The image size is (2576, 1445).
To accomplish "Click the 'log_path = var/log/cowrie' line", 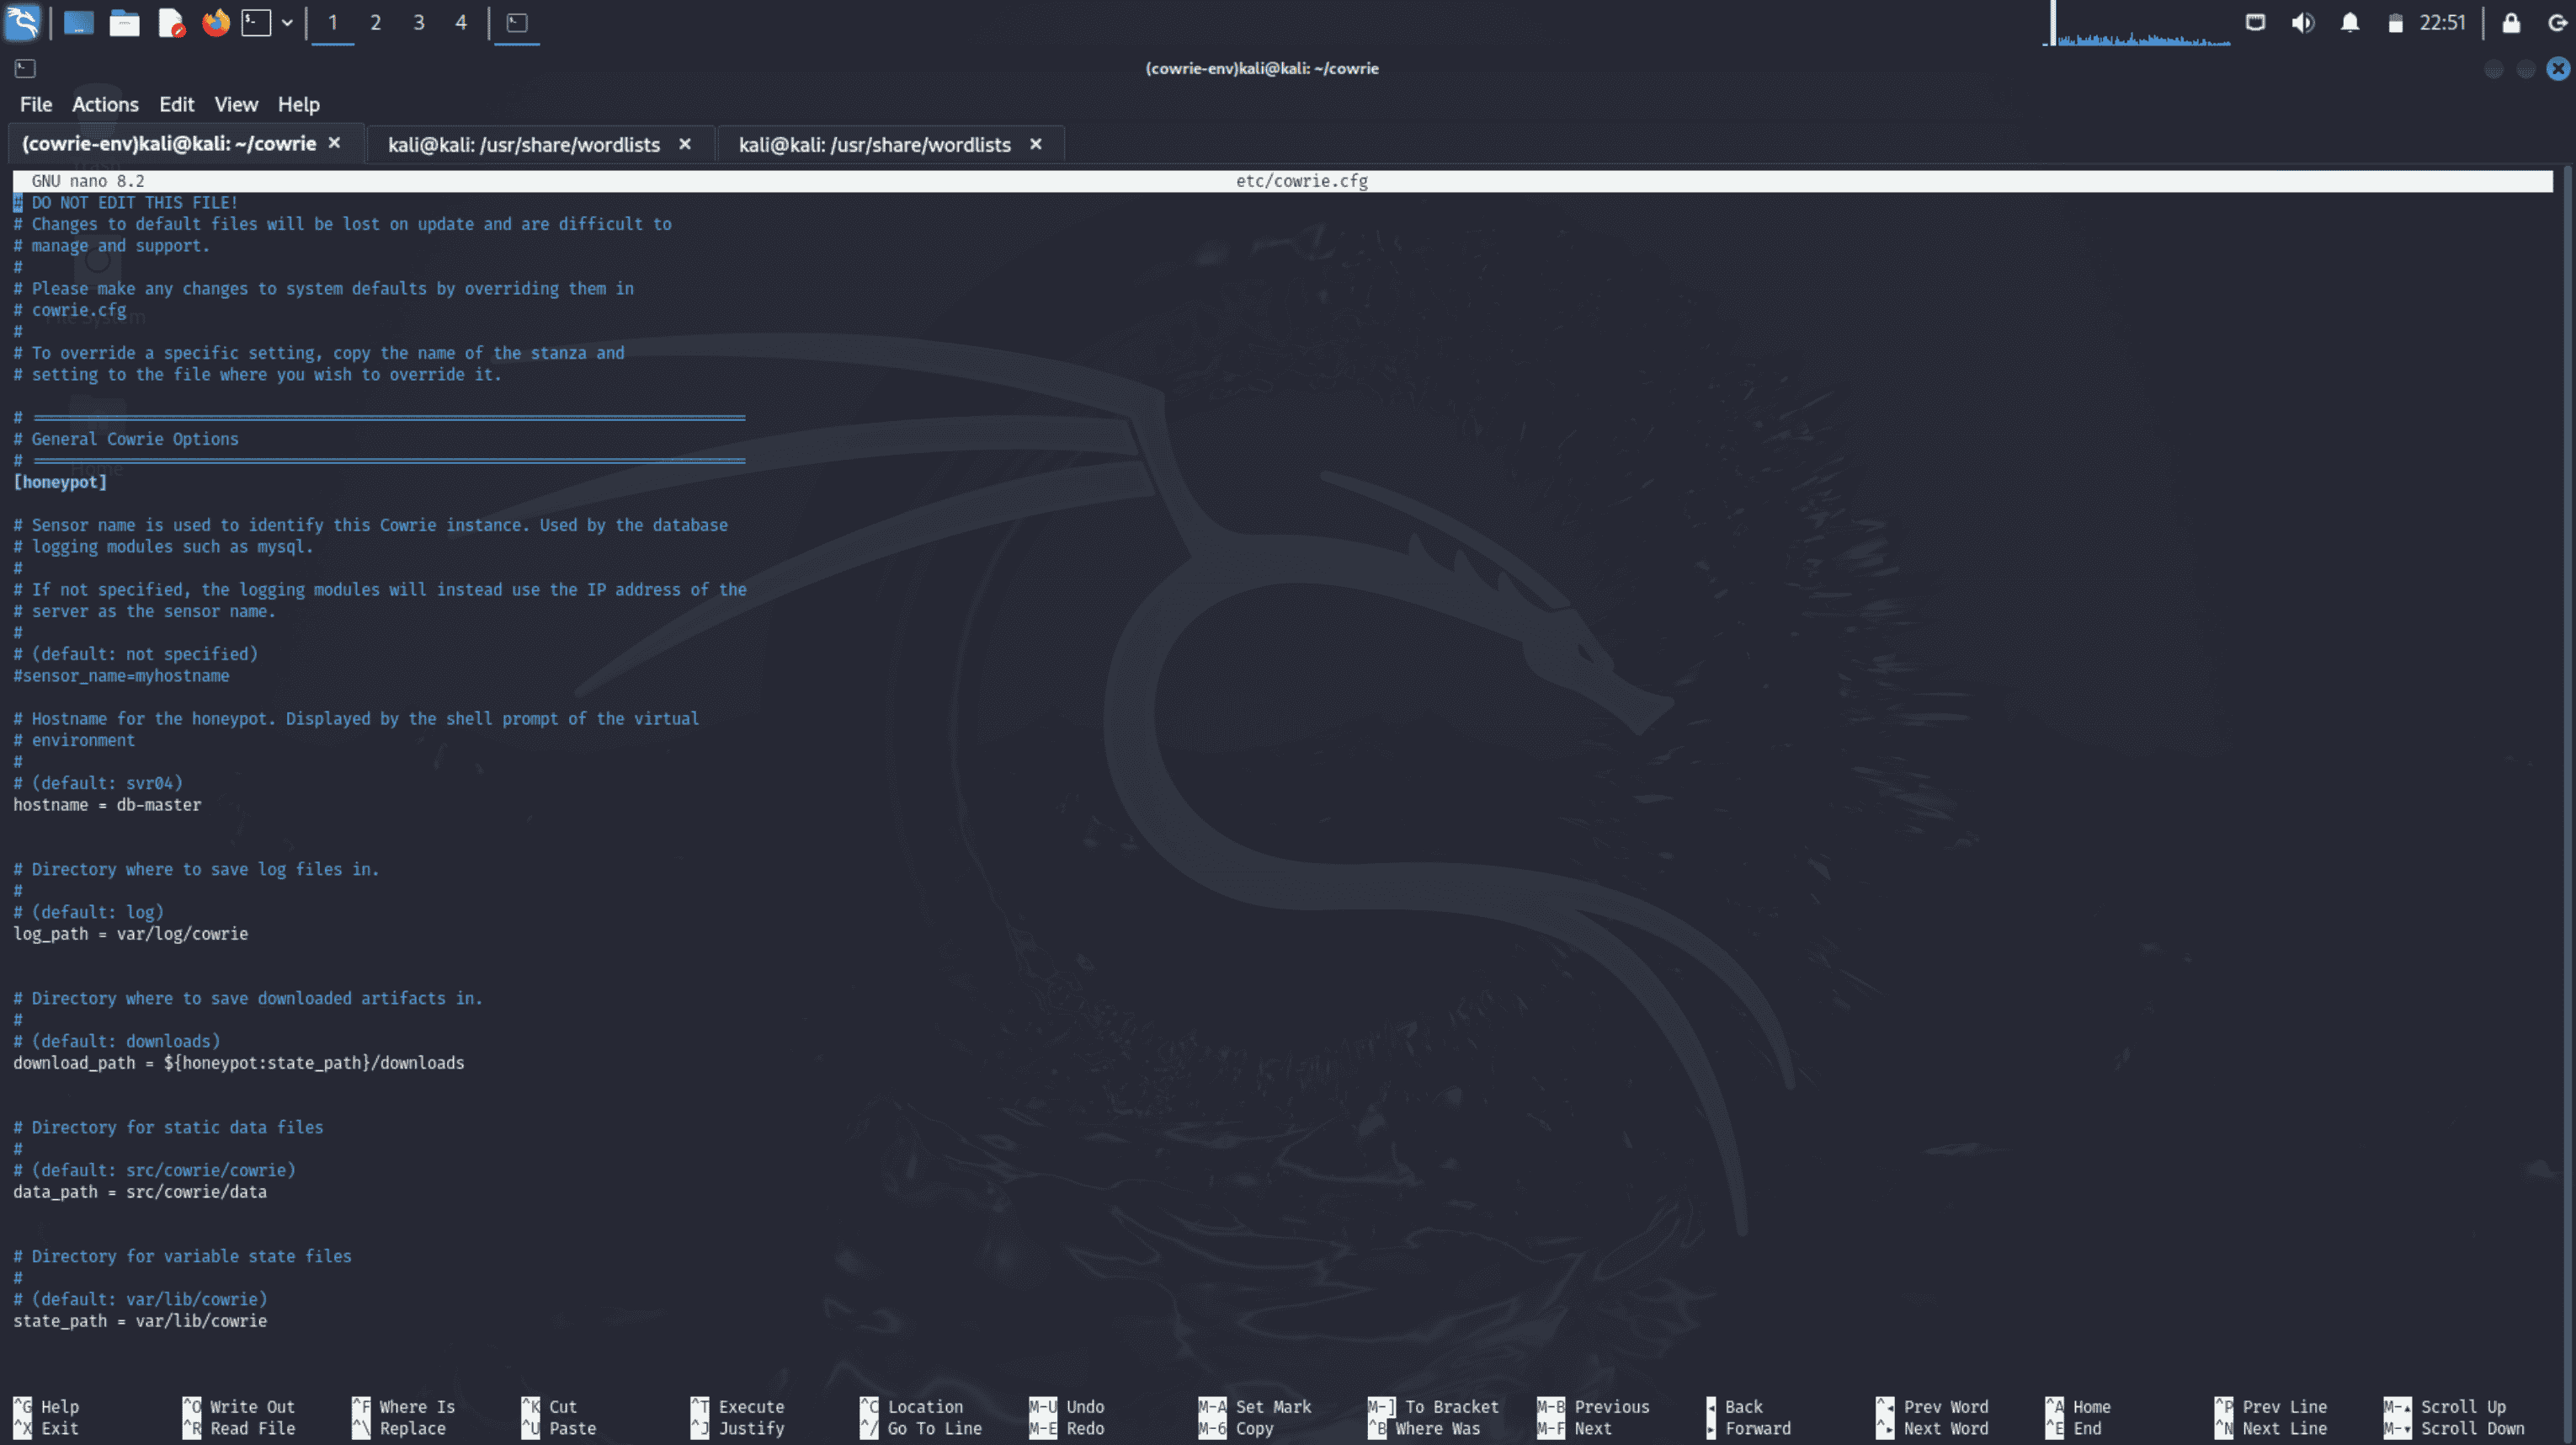I will tap(130, 934).
